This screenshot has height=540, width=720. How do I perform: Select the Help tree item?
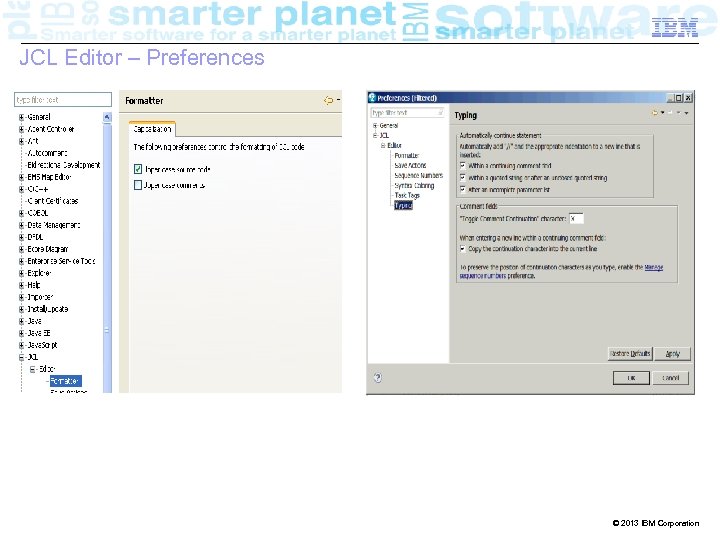coord(34,285)
